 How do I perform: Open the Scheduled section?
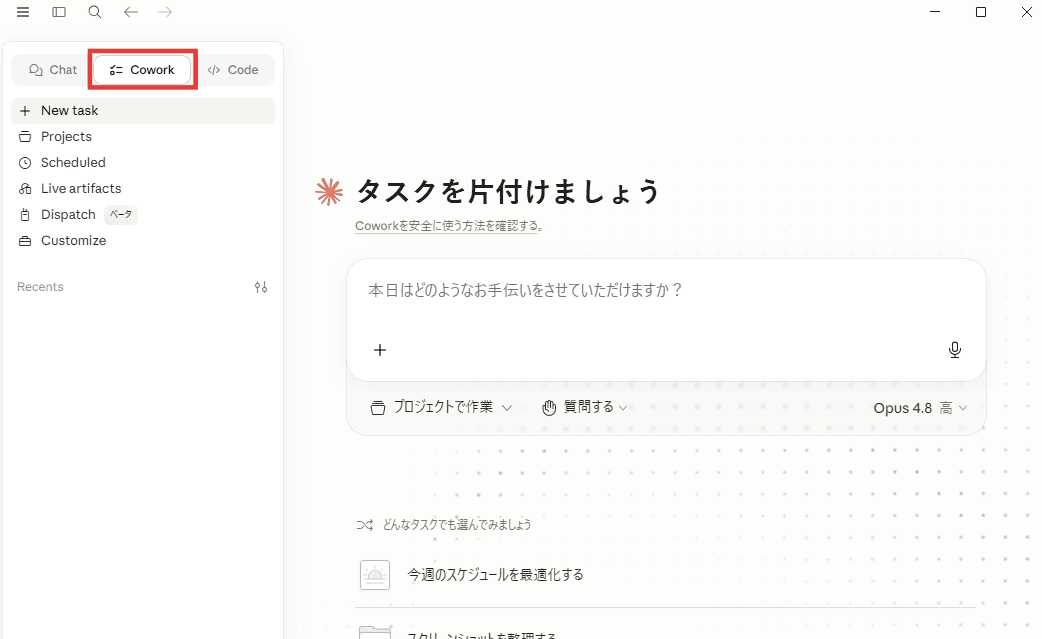click(x=143, y=163)
